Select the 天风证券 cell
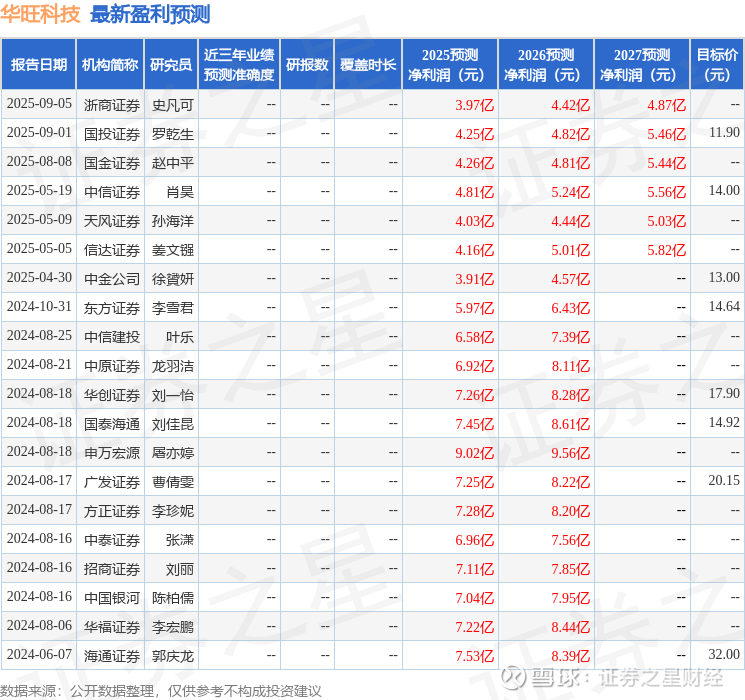Viewport: 745px width, 700px height. pos(112,221)
